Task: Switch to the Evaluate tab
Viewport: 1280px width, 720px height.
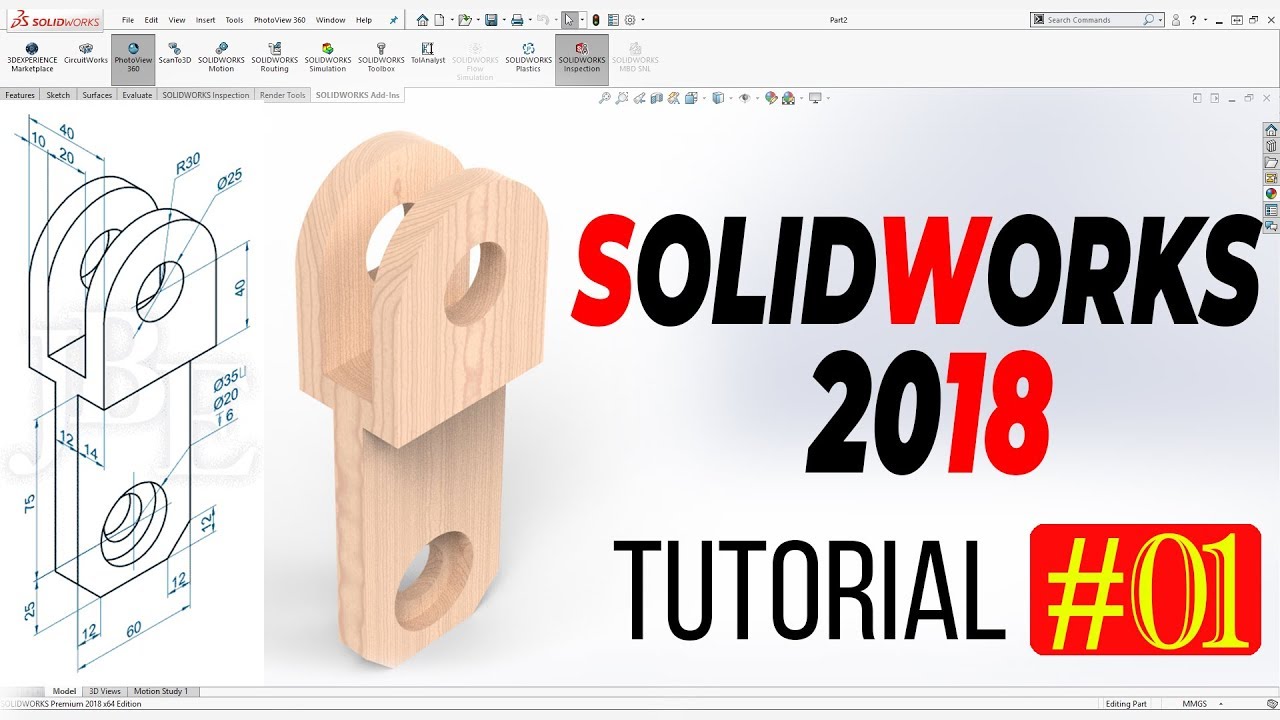Action: (x=137, y=95)
